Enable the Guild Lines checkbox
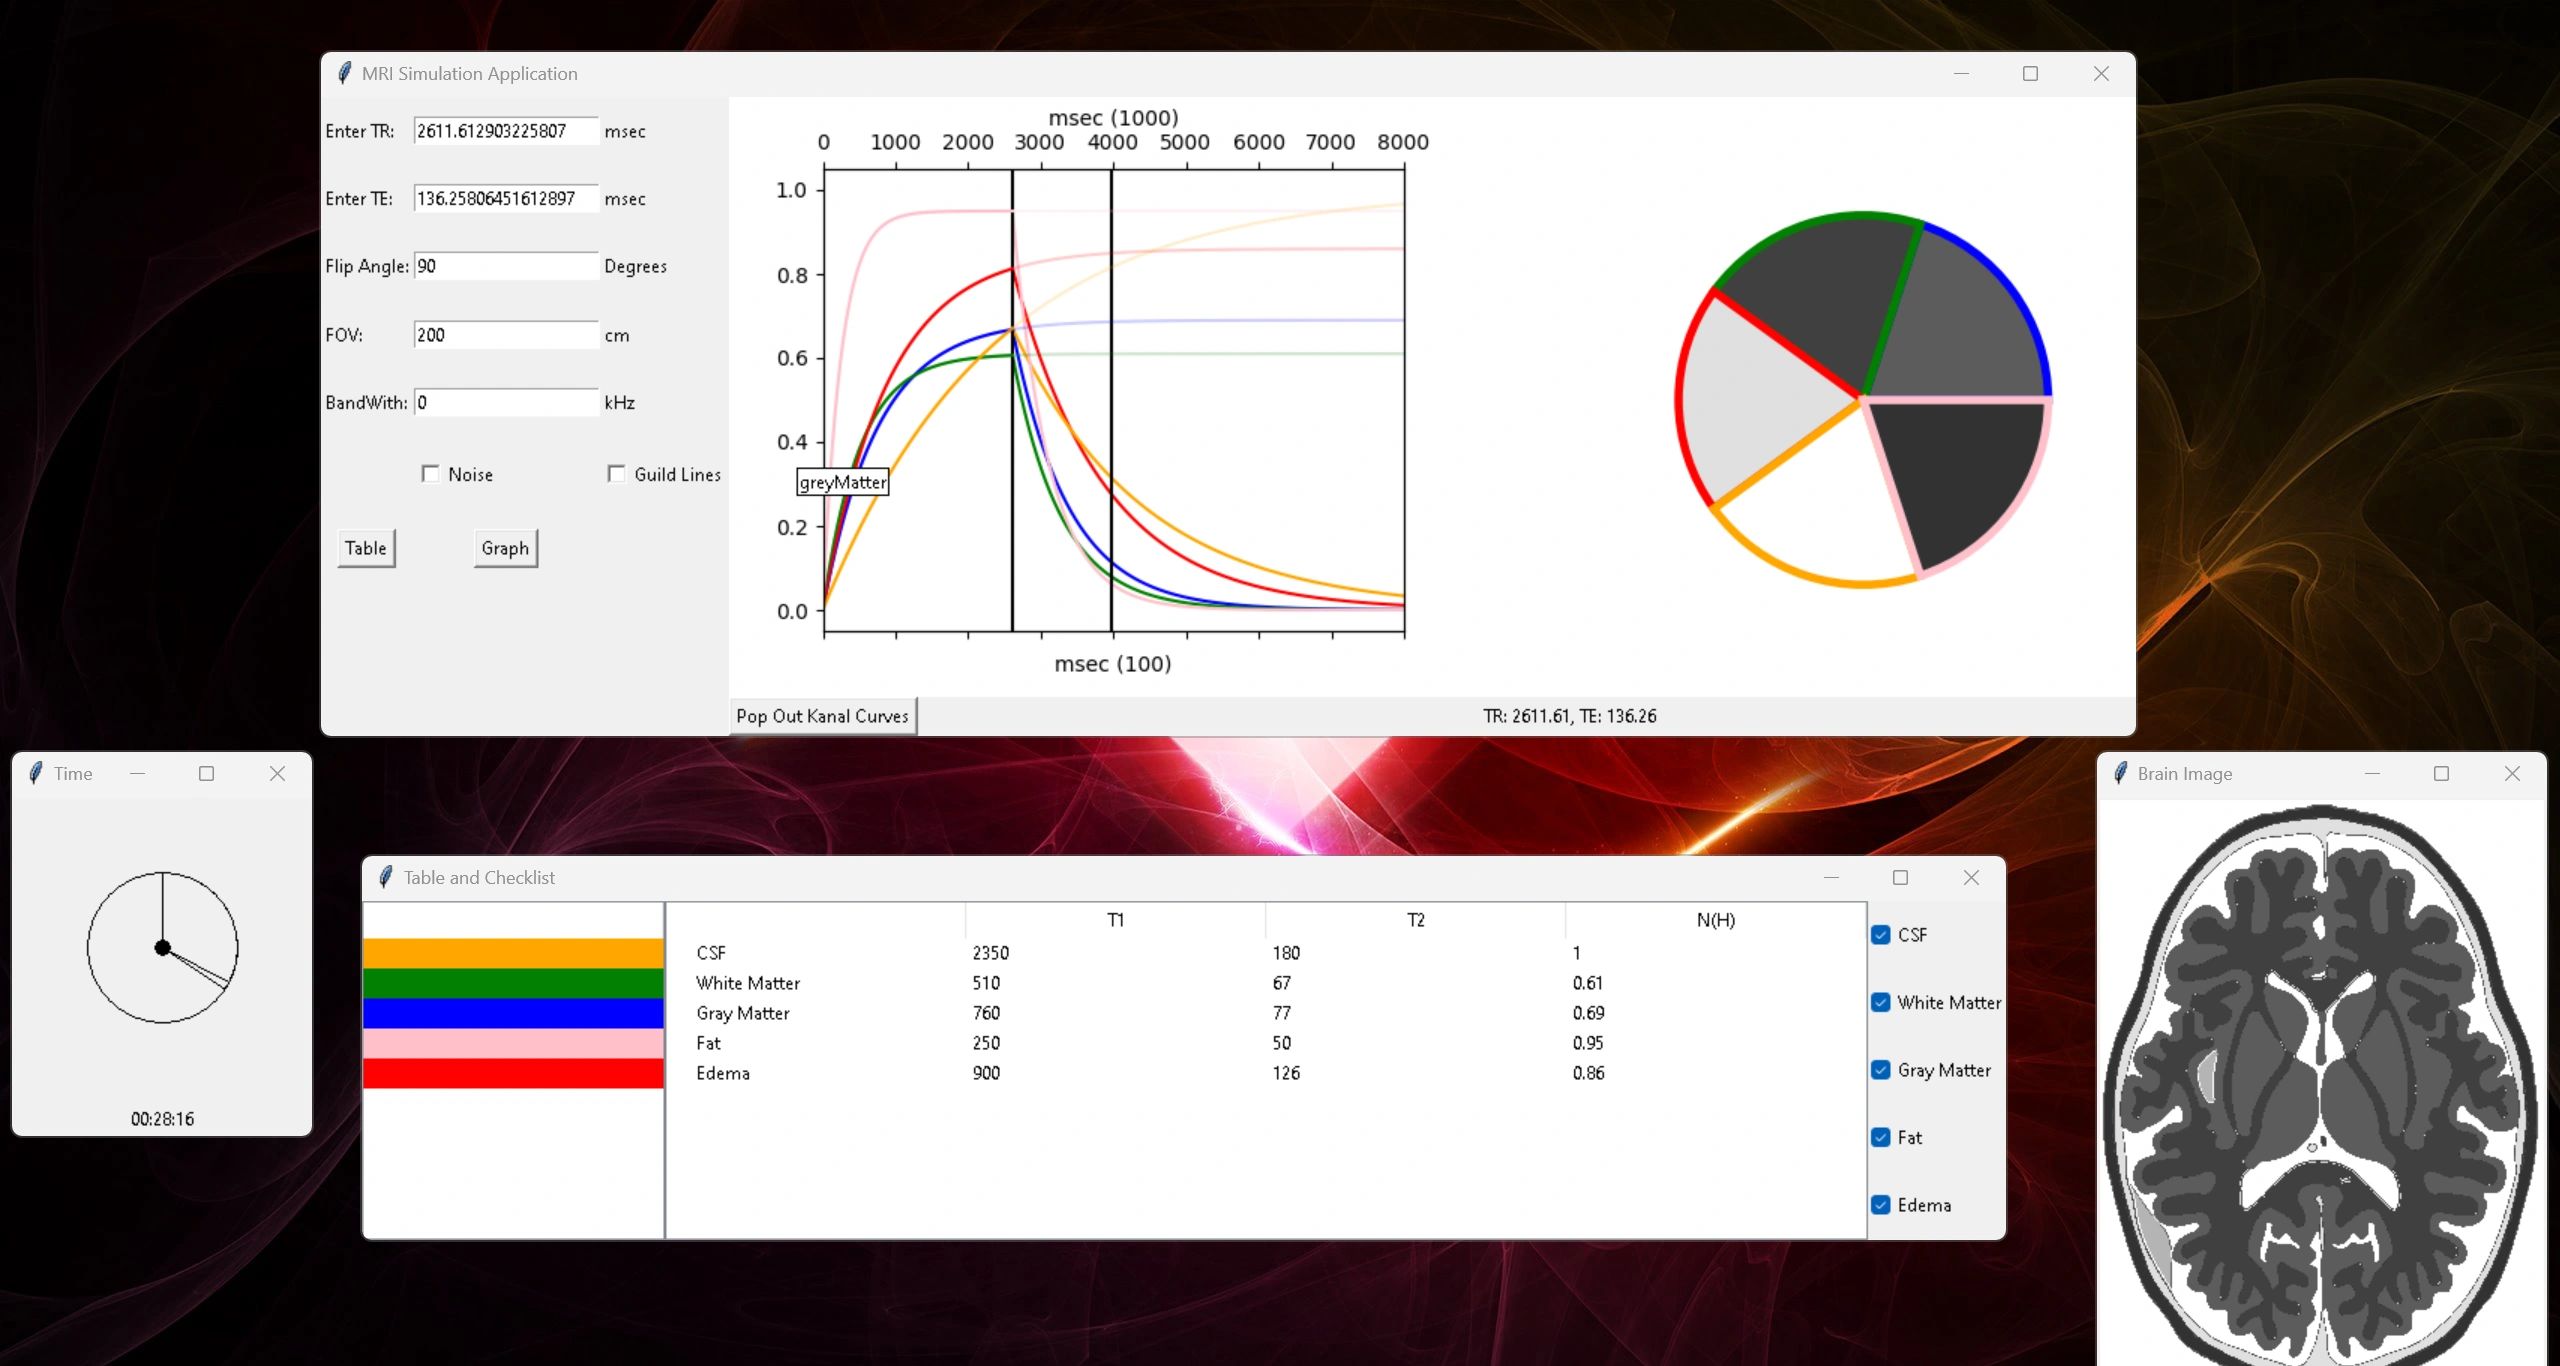This screenshot has height=1366, width=2560. 617,474
